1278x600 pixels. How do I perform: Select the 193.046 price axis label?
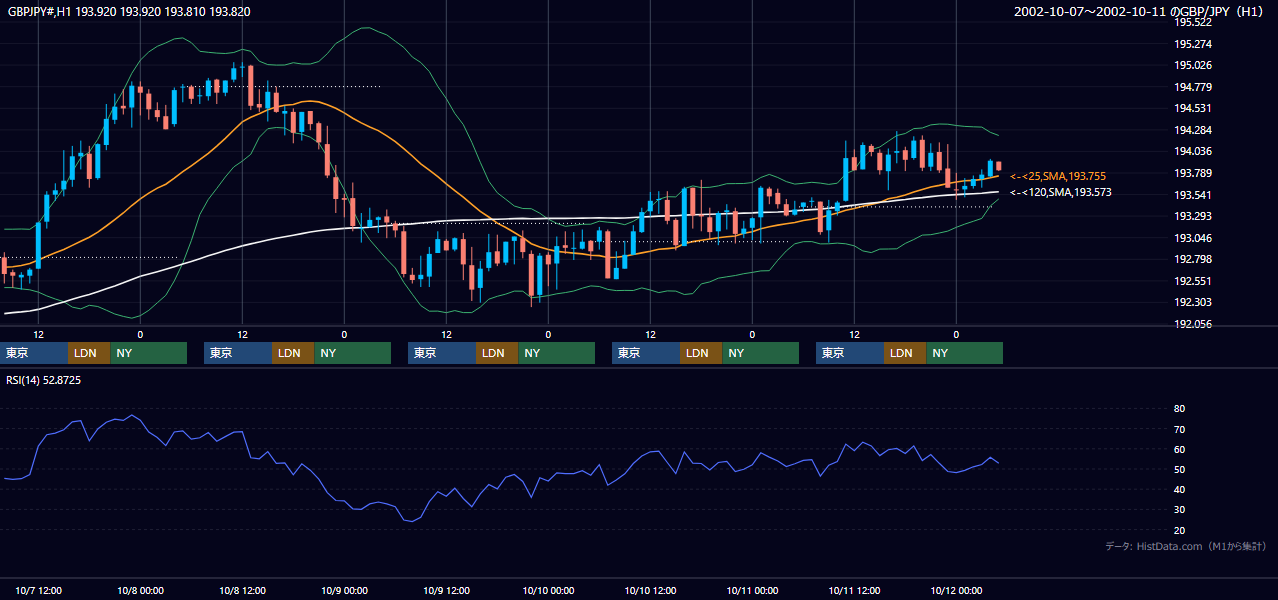click(x=1193, y=238)
